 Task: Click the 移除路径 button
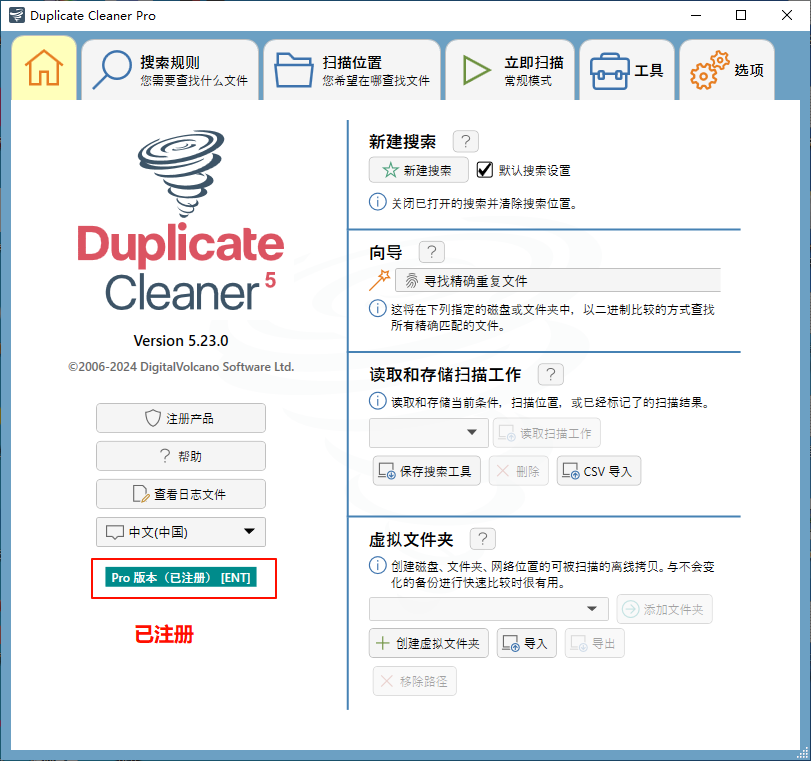click(415, 681)
